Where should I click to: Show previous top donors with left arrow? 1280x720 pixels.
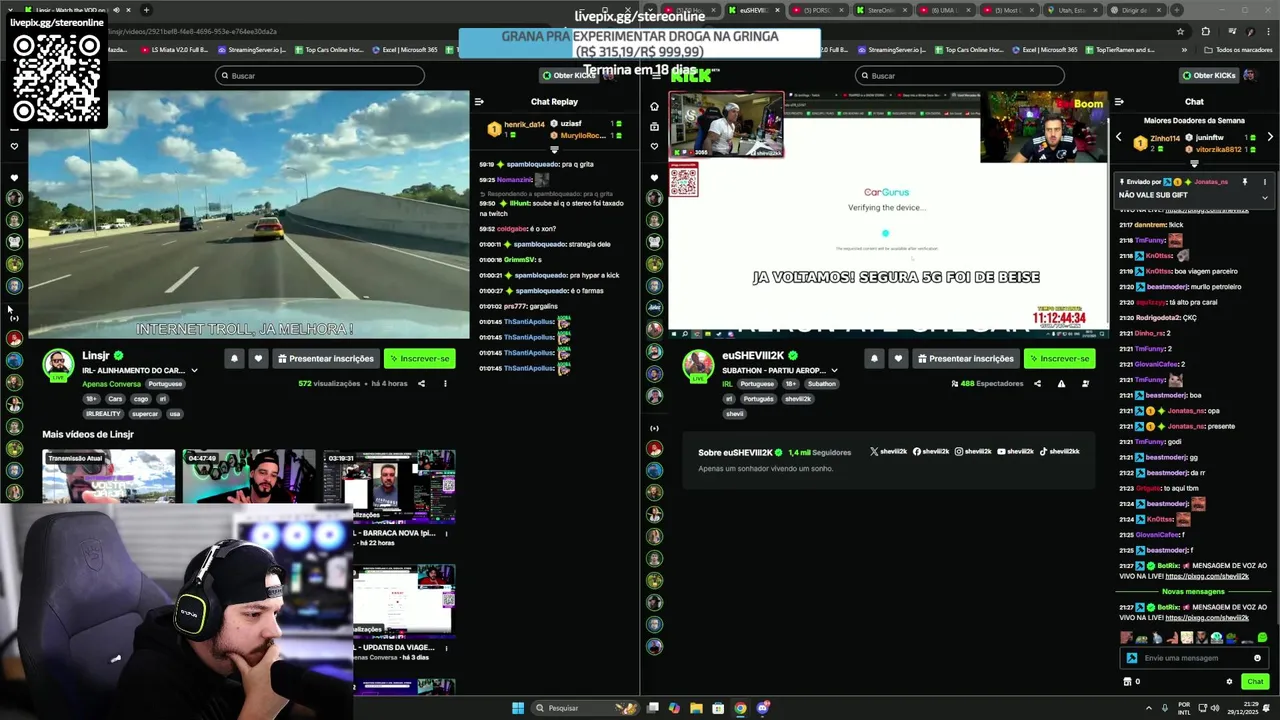[x=1119, y=137]
